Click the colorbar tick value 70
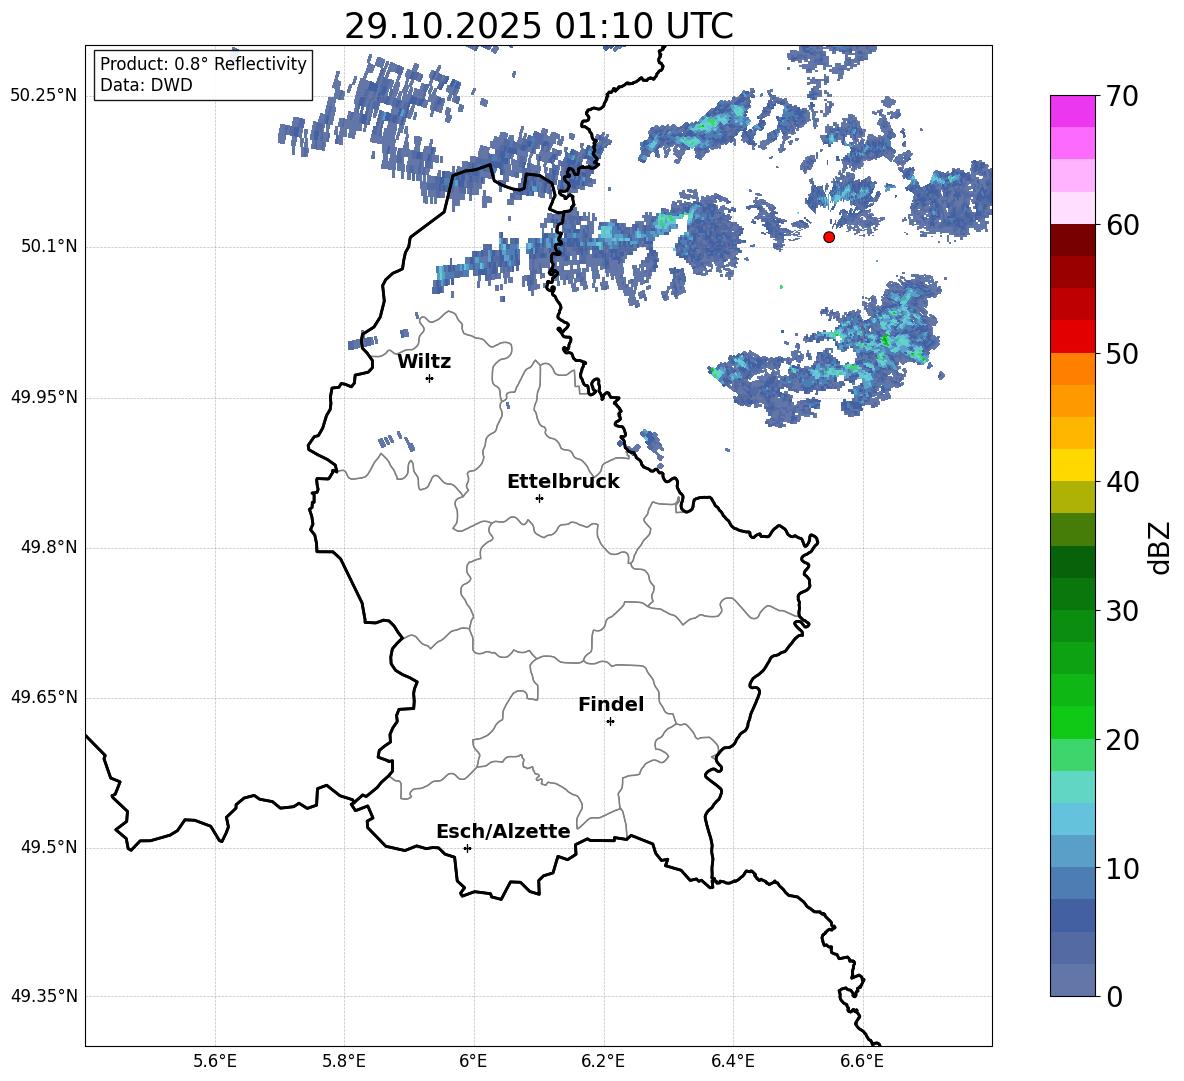Viewport: 1184px width, 1081px height. click(x=1122, y=97)
